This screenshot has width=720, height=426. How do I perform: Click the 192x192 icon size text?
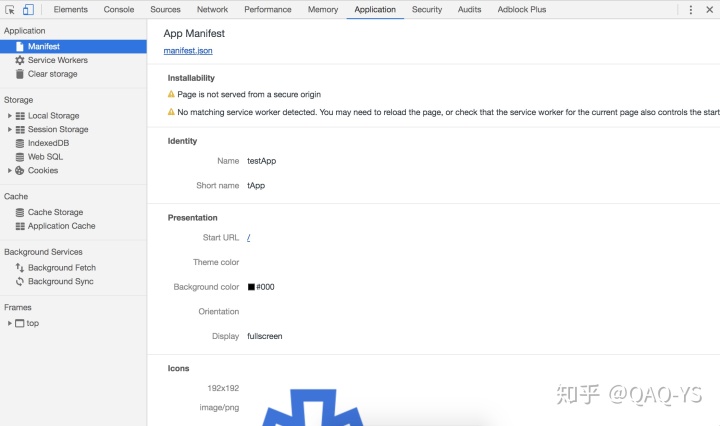(x=223, y=388)
